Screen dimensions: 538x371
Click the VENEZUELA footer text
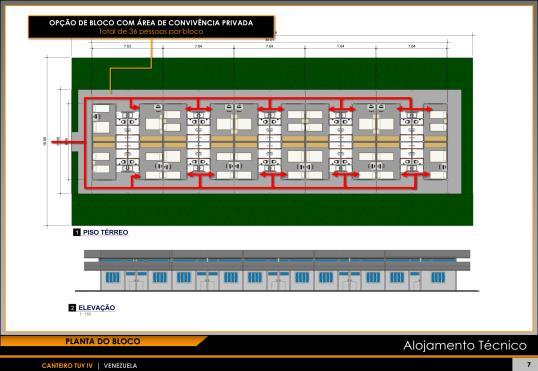pos(120,366)
